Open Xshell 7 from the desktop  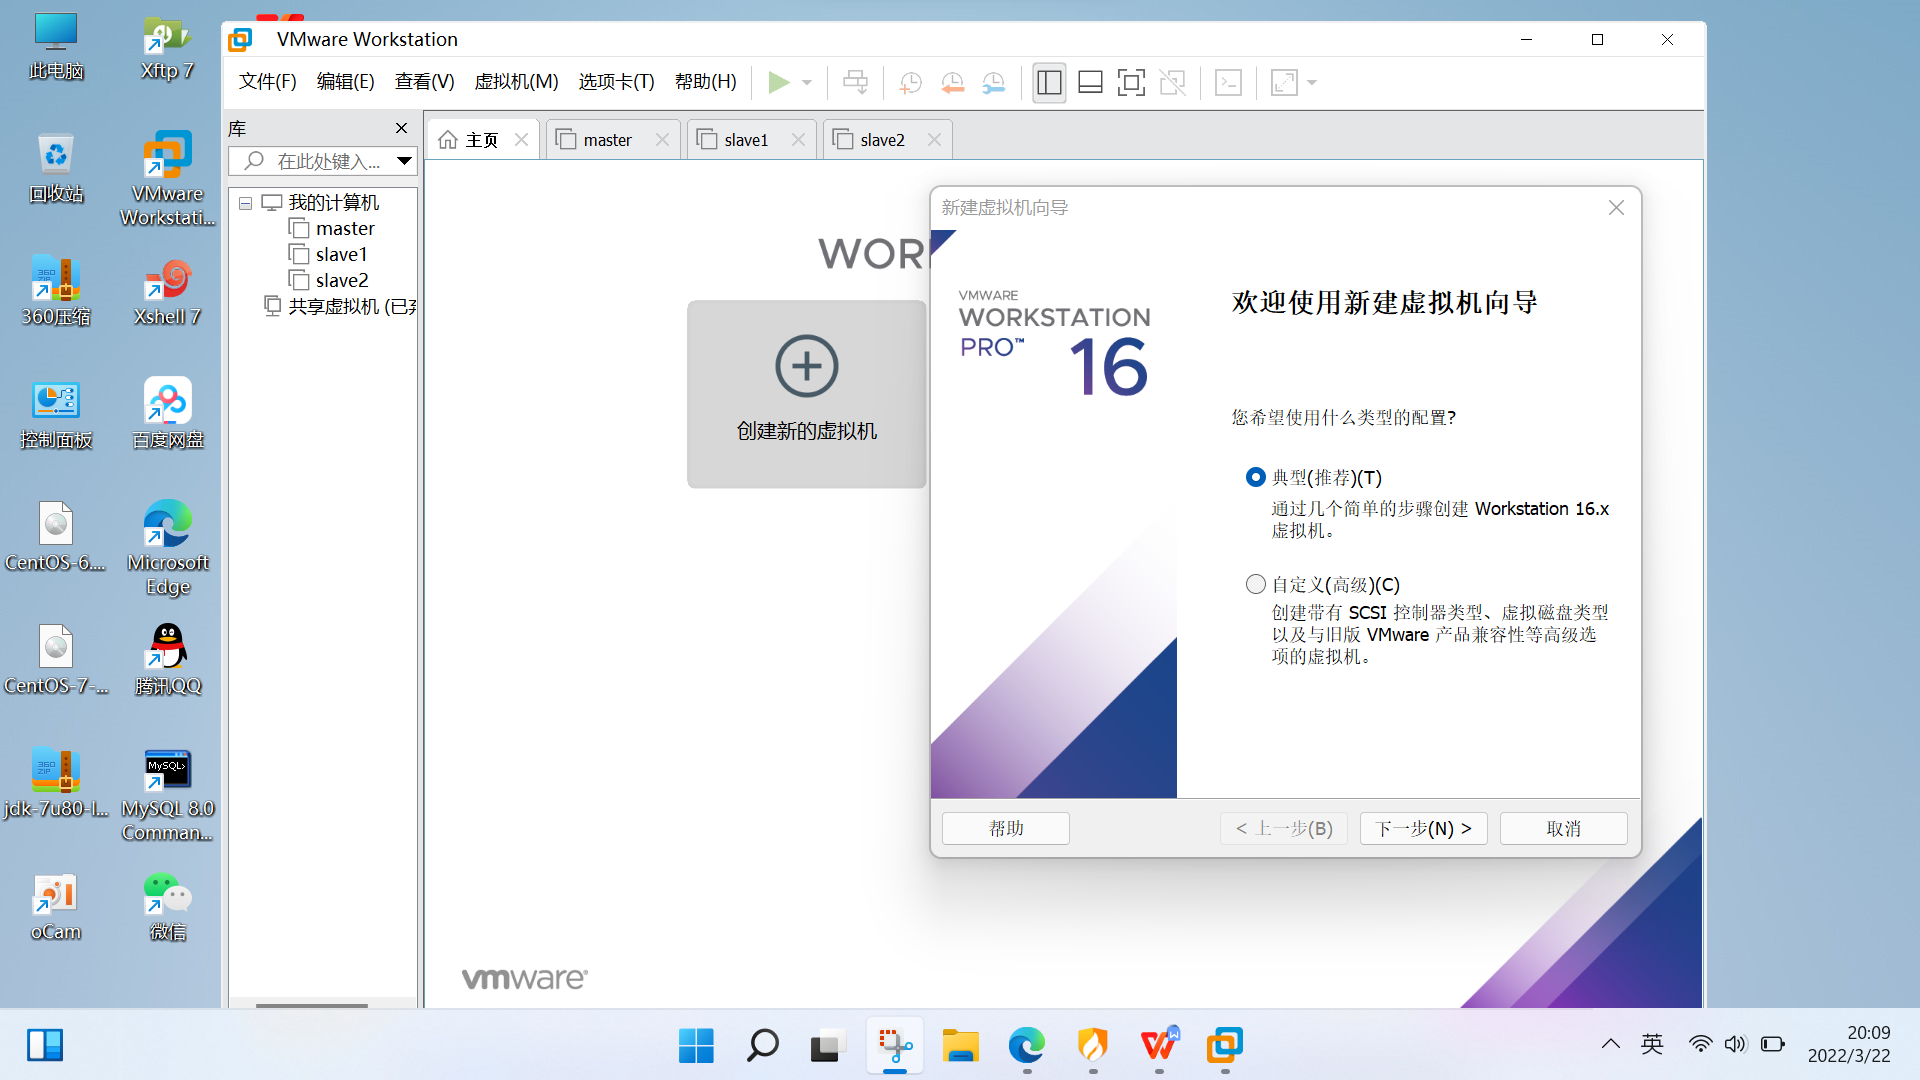click(166, 290)
